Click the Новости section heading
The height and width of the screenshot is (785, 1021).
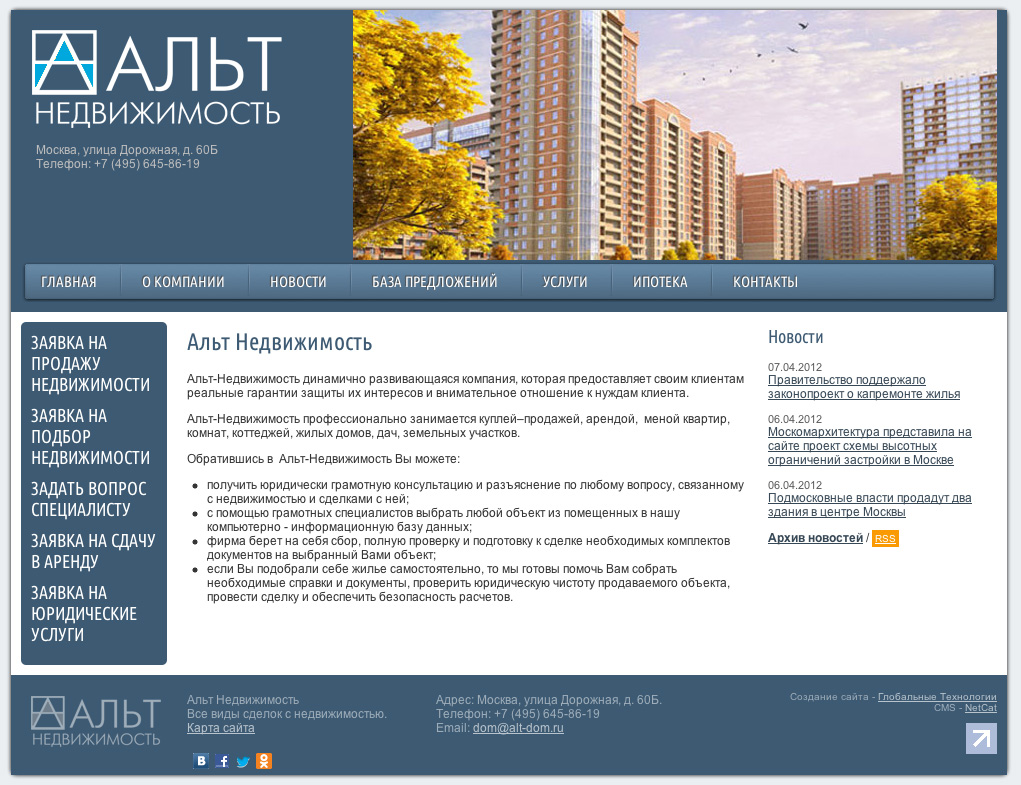(x=795, y=337)
